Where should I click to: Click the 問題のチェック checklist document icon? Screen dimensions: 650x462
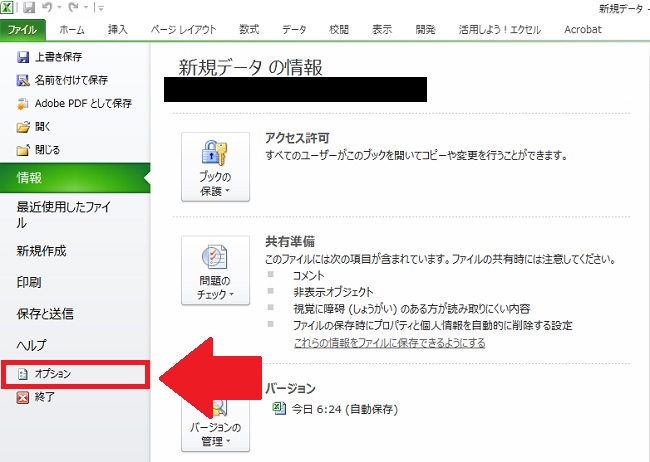coord(214,257)
